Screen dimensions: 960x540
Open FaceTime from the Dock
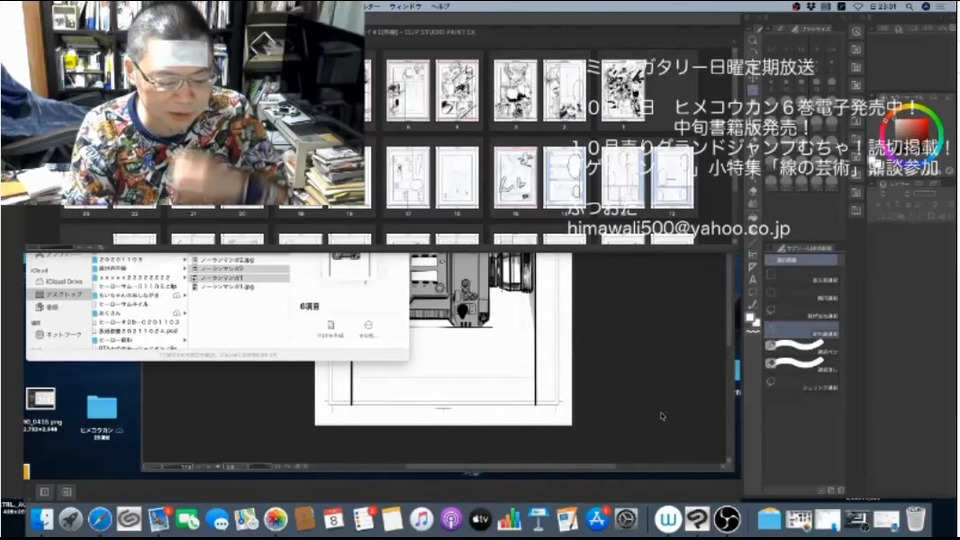click(187, 520)
